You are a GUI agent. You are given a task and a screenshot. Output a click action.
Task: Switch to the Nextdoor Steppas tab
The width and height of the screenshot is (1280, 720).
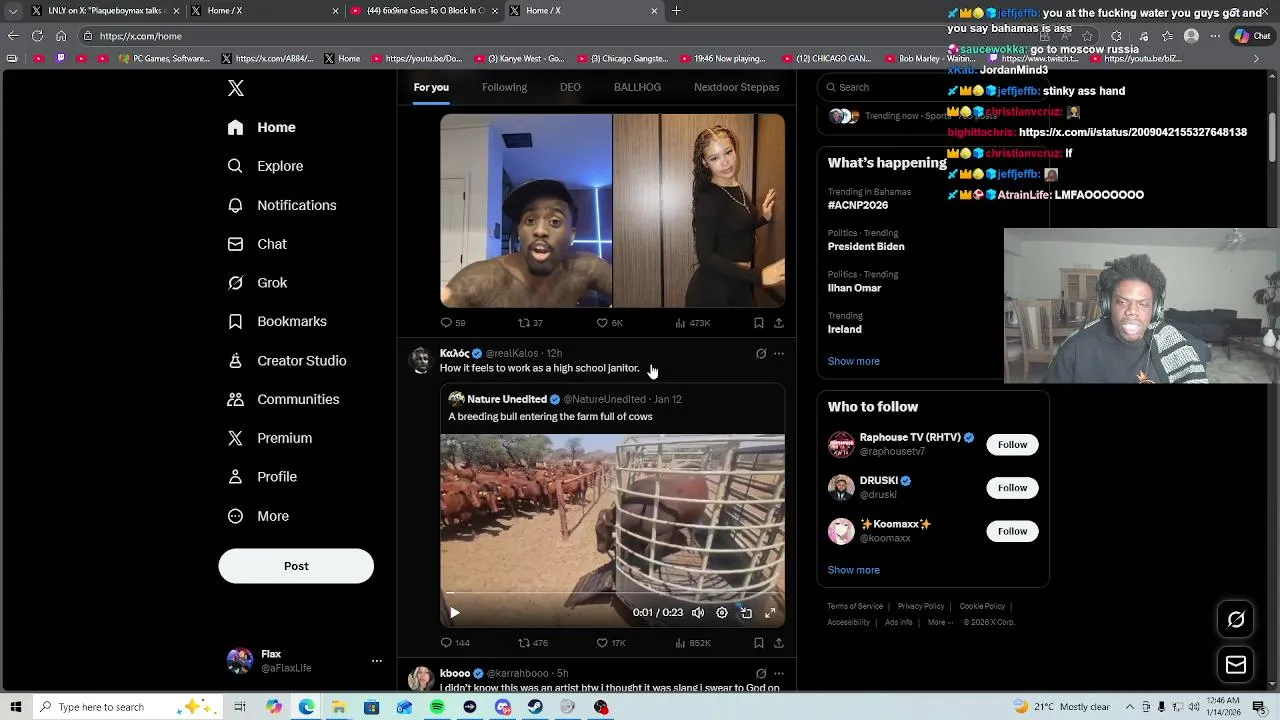click(x=736, y=87)
